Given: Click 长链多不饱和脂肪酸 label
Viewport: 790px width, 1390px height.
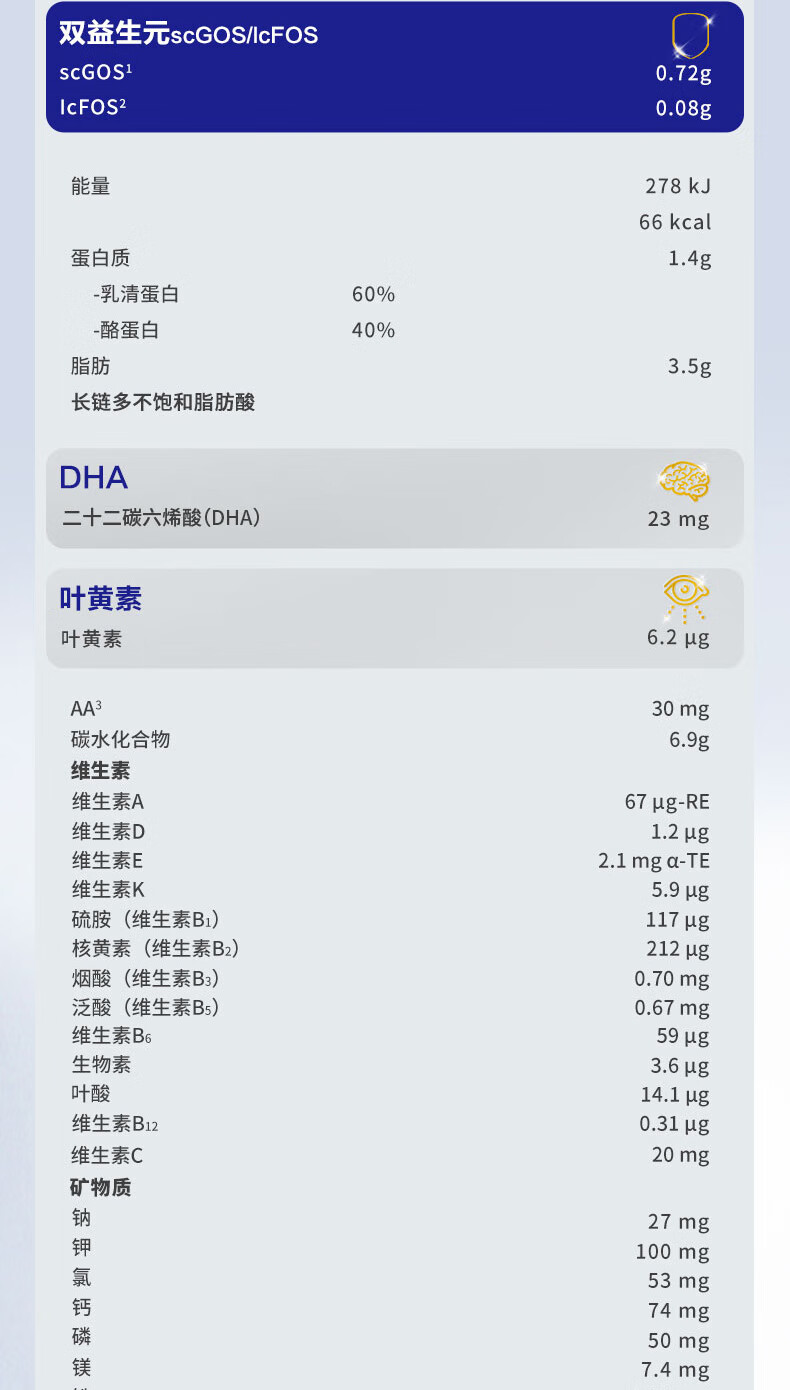Looking at the screenshot, I should [x=163, y=402].
